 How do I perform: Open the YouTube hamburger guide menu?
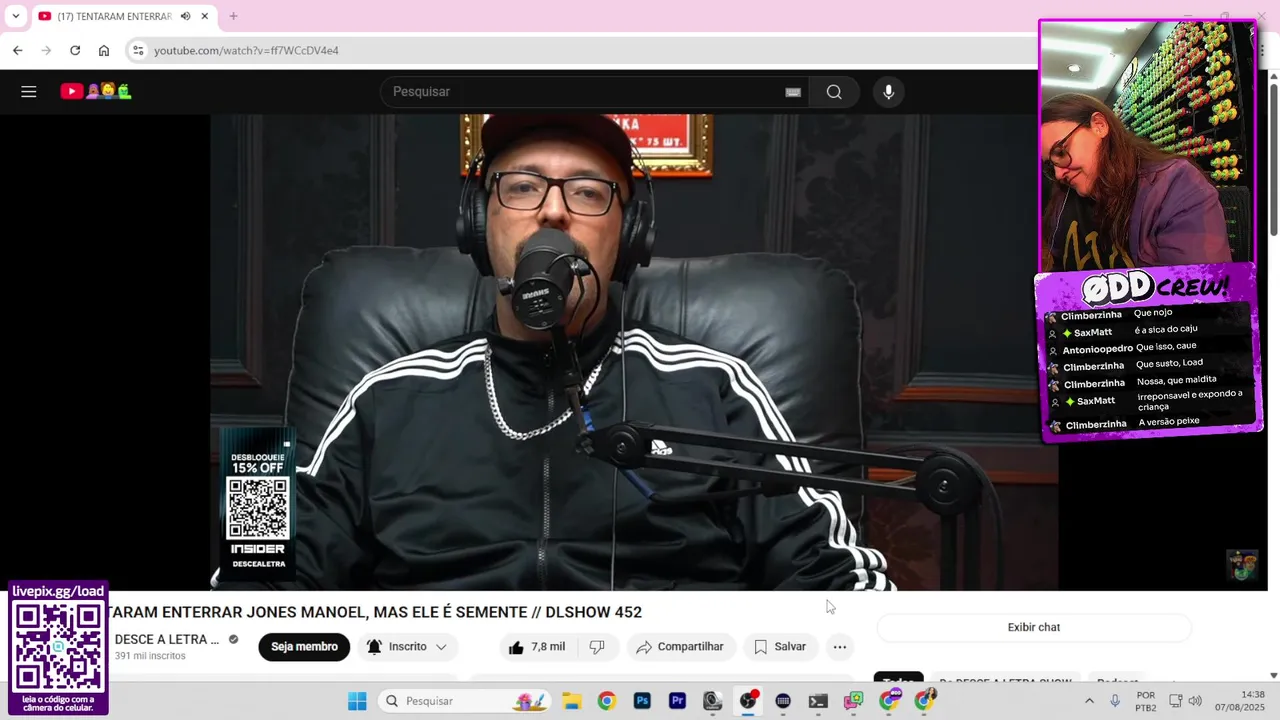coord(29,92)
